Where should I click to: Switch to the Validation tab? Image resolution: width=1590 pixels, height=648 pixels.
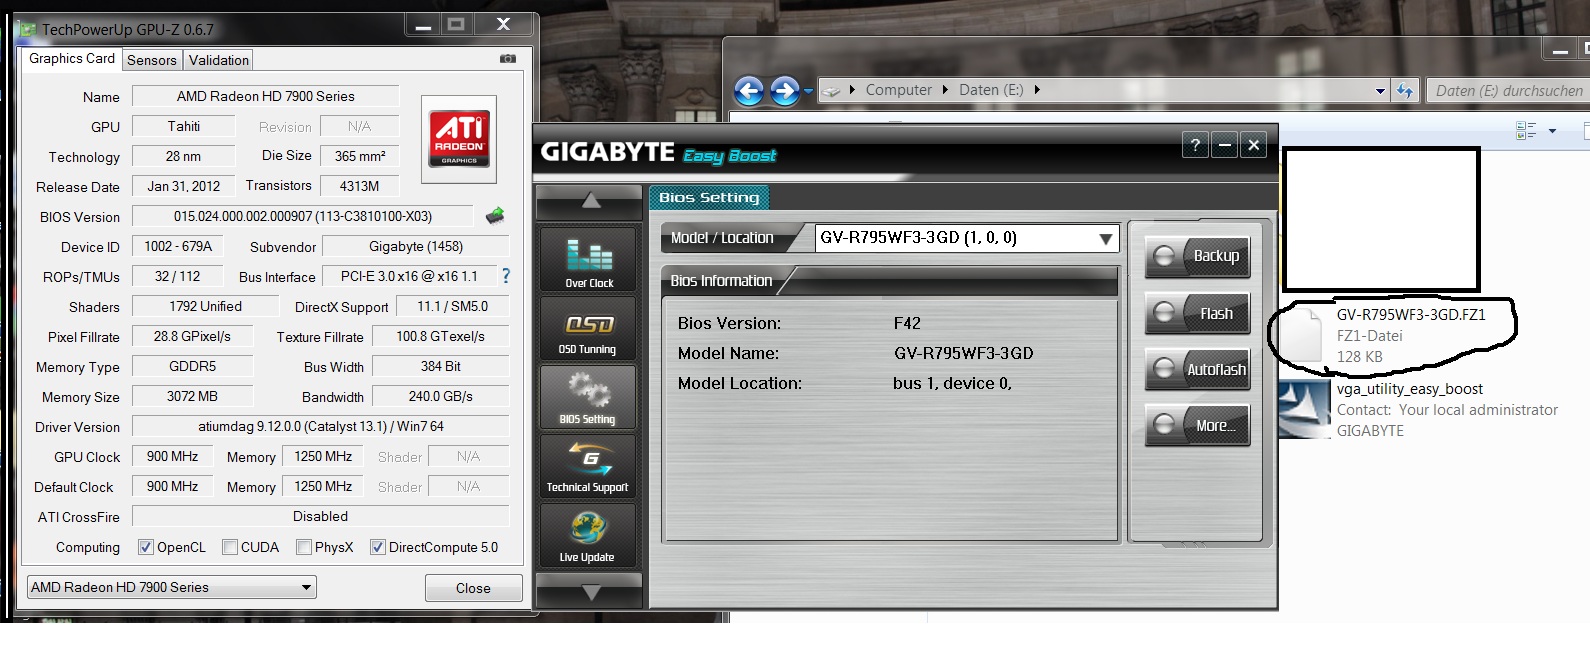pyautogui.click(x=219, y=60)
